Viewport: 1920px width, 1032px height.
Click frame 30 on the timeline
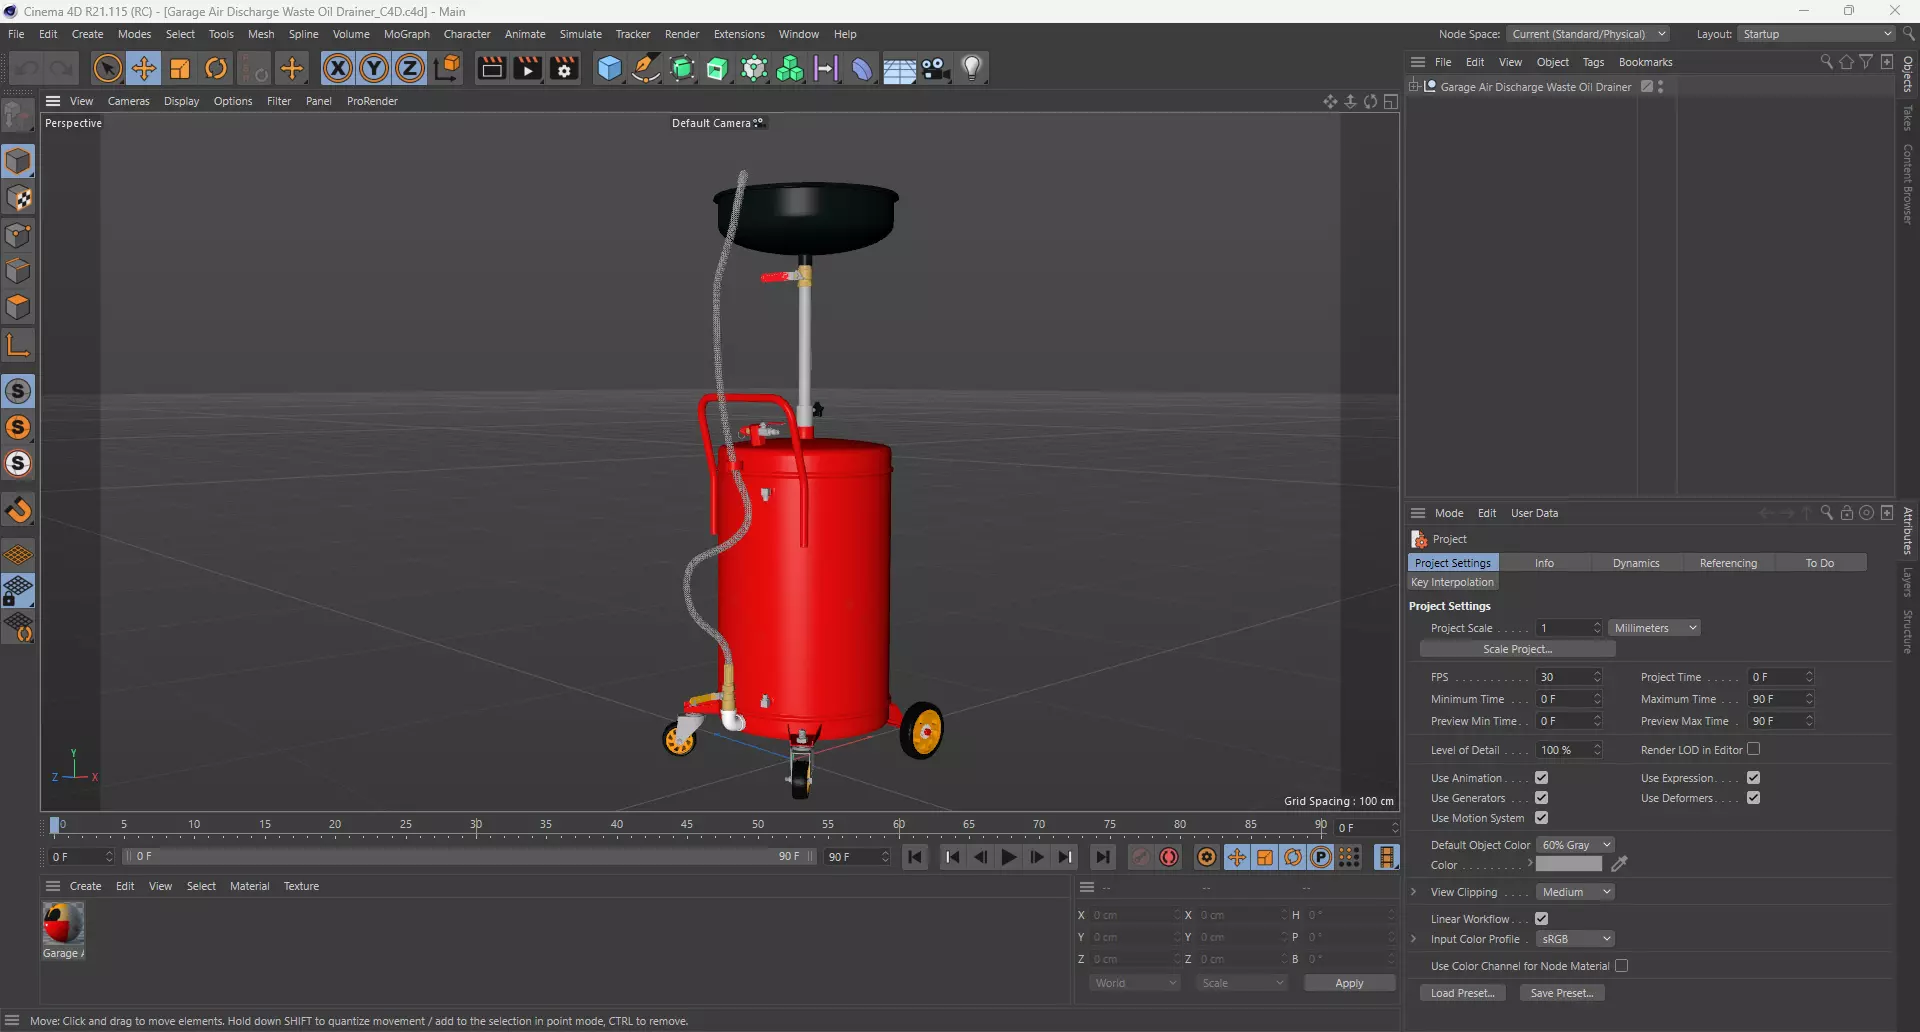(x=476, y=826)
